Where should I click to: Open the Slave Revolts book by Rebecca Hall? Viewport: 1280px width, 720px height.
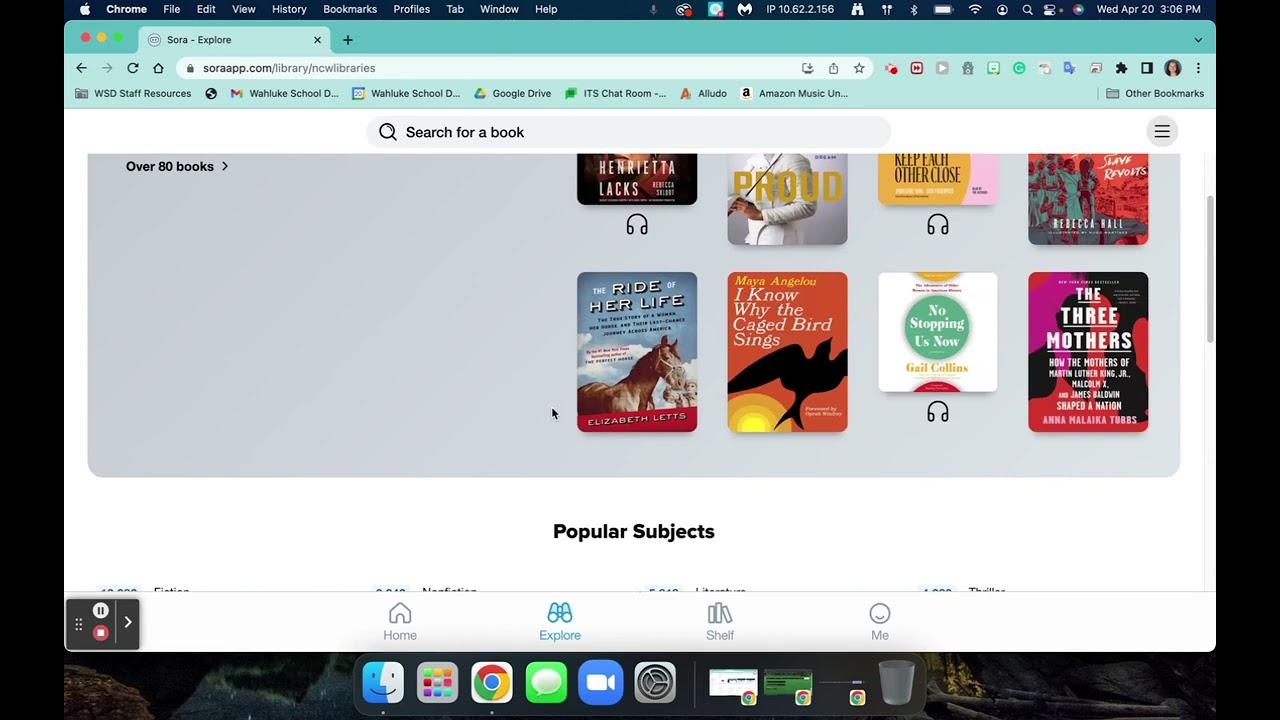[1088, 199]
